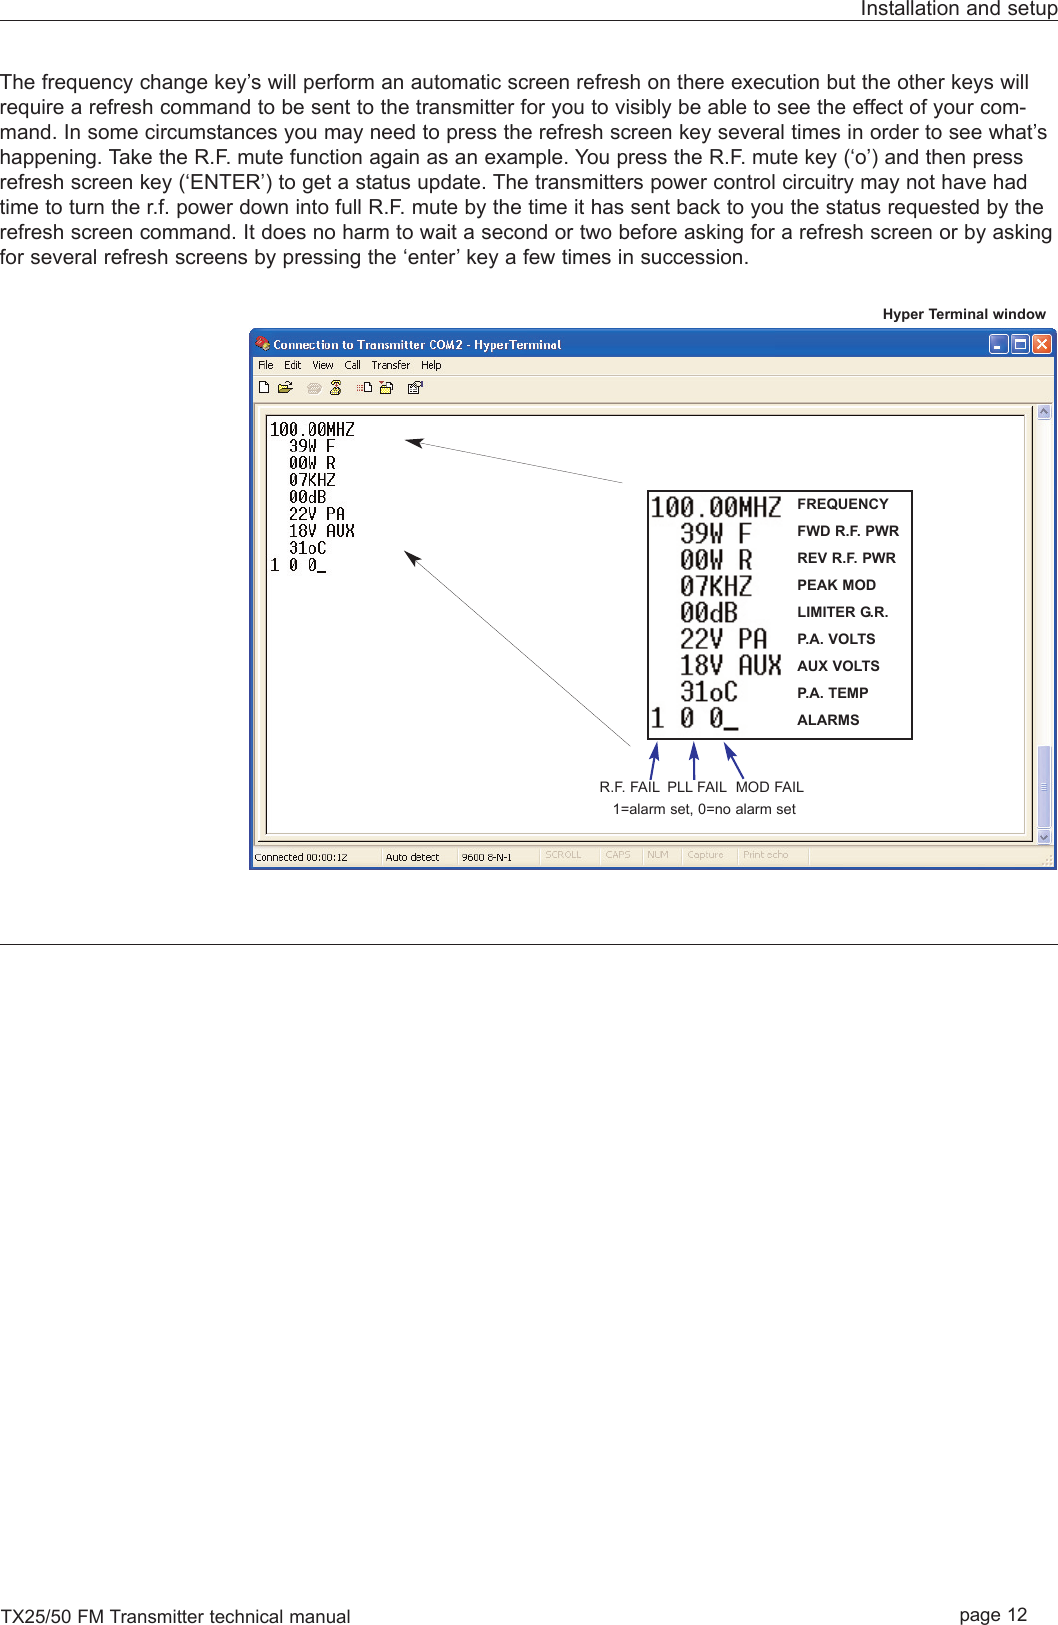1058x1625 pixels.
Task: Click the Open folder toolbar icon
Action: coord(285,387)
